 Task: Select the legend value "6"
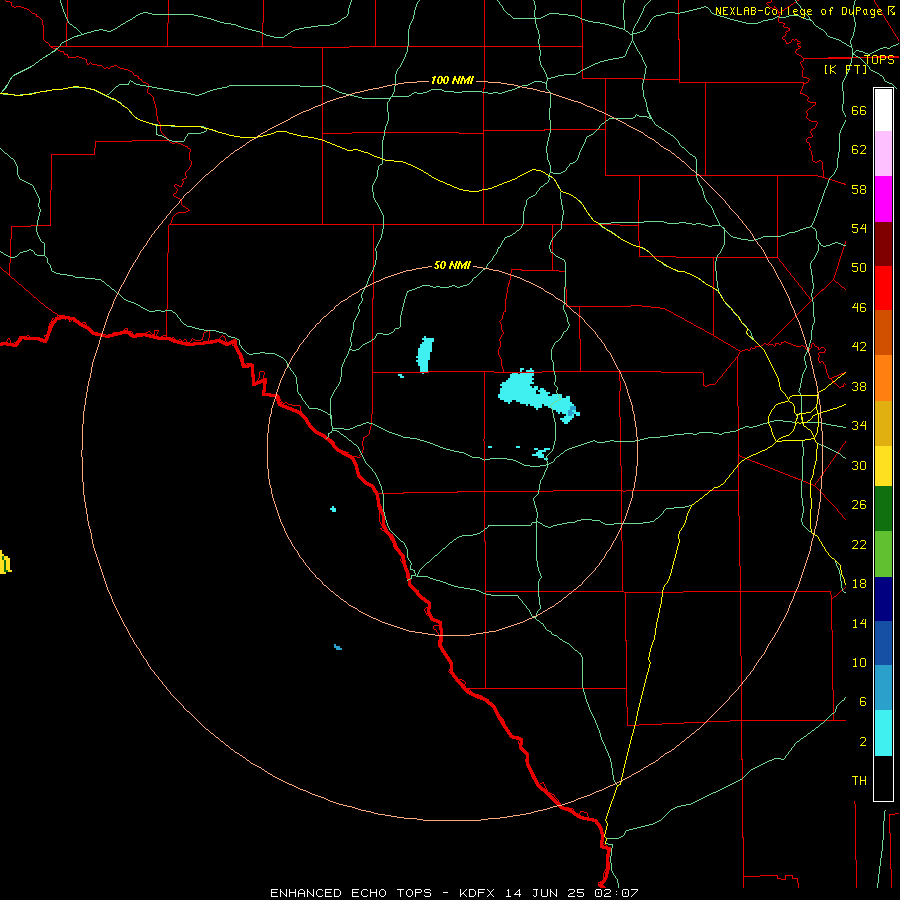click(x=863, y=702)
